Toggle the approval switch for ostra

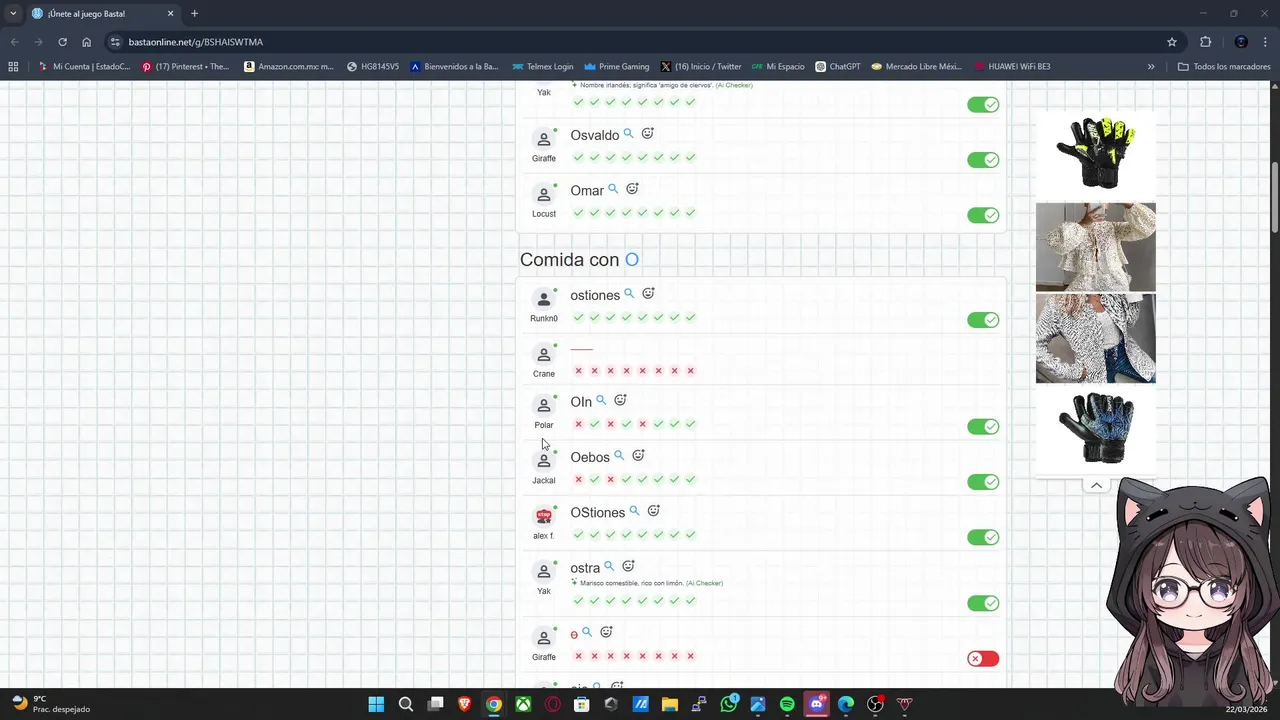coord(983,603)
